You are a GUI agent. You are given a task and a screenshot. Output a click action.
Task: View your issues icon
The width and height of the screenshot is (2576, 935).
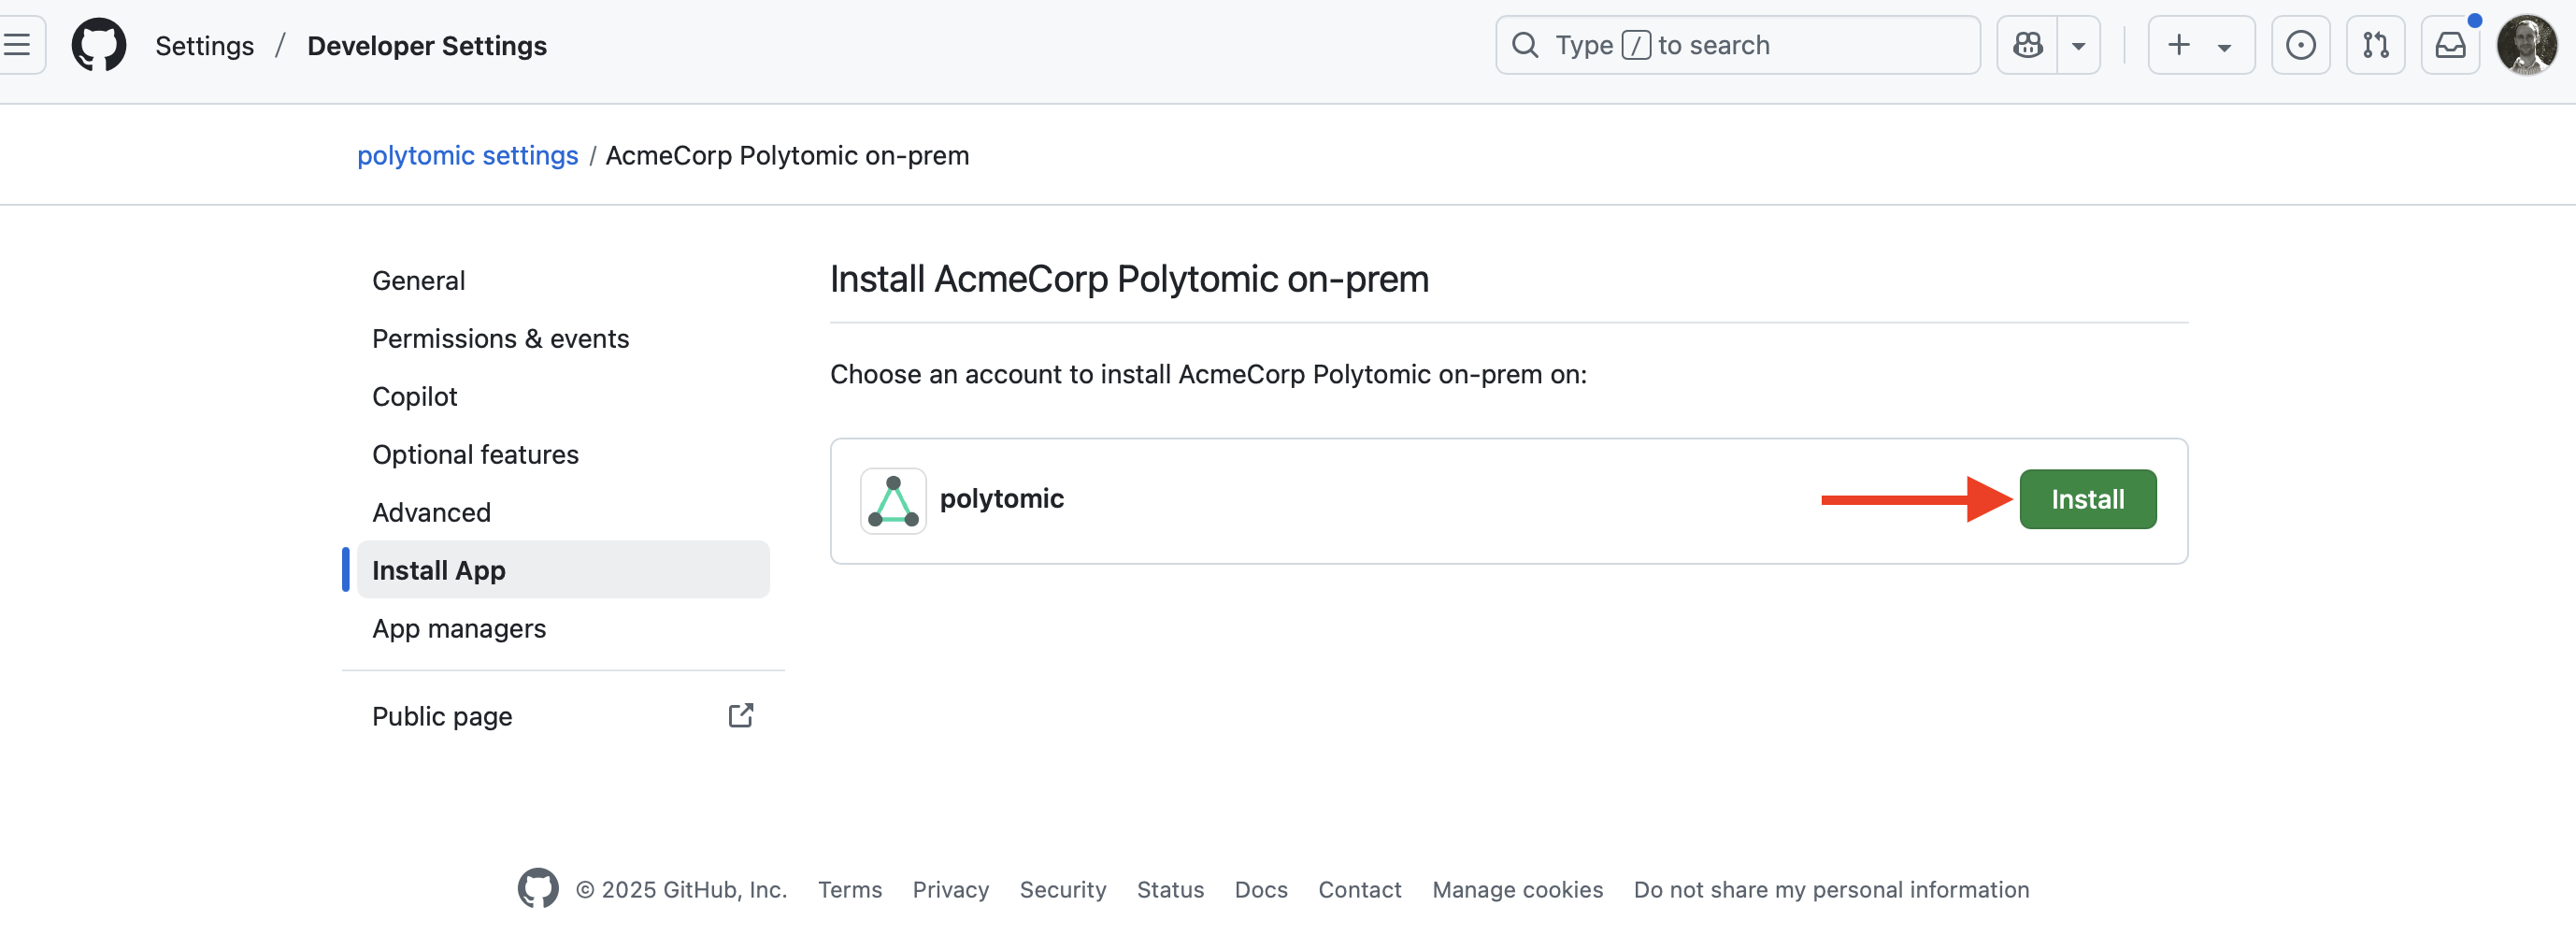pos(2300,45)
